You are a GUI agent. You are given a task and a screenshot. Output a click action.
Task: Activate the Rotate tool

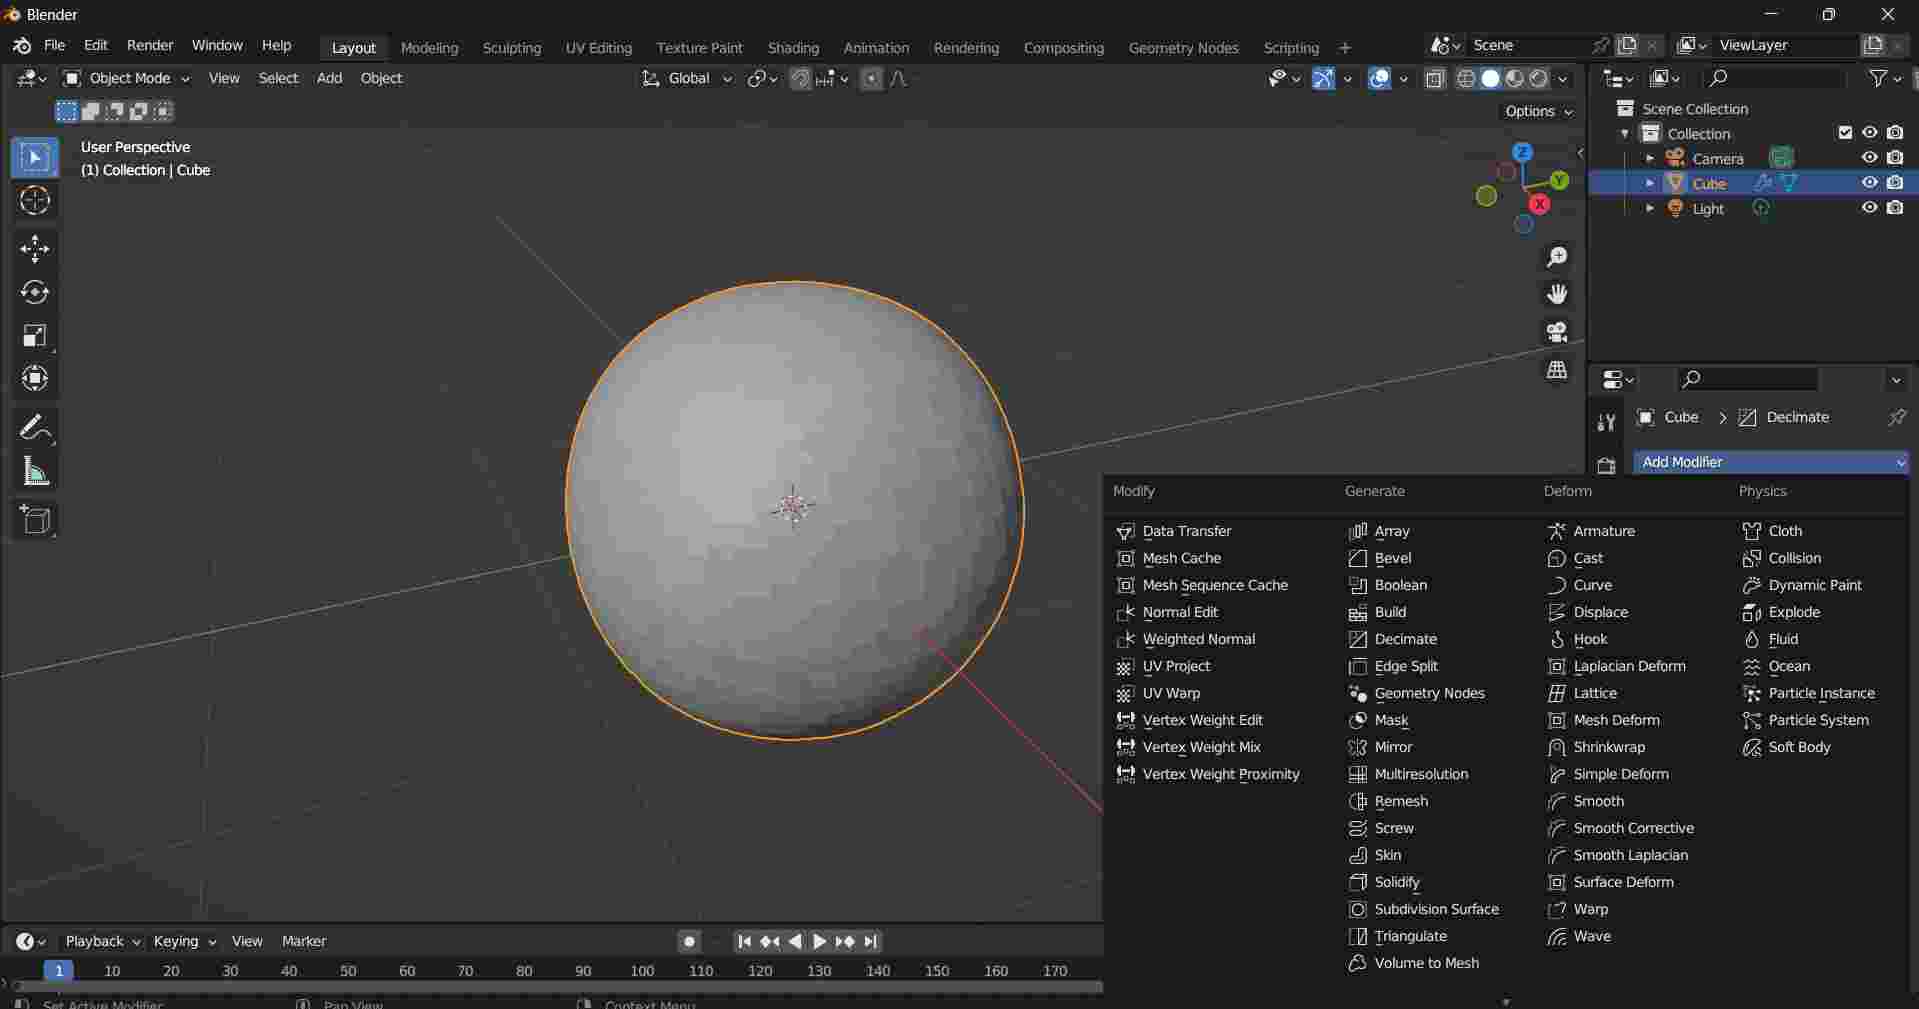(x=35, y=292)
